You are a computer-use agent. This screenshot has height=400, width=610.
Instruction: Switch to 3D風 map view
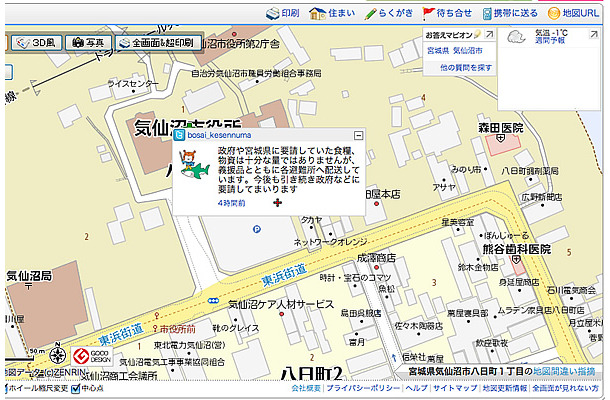[37, 42]
